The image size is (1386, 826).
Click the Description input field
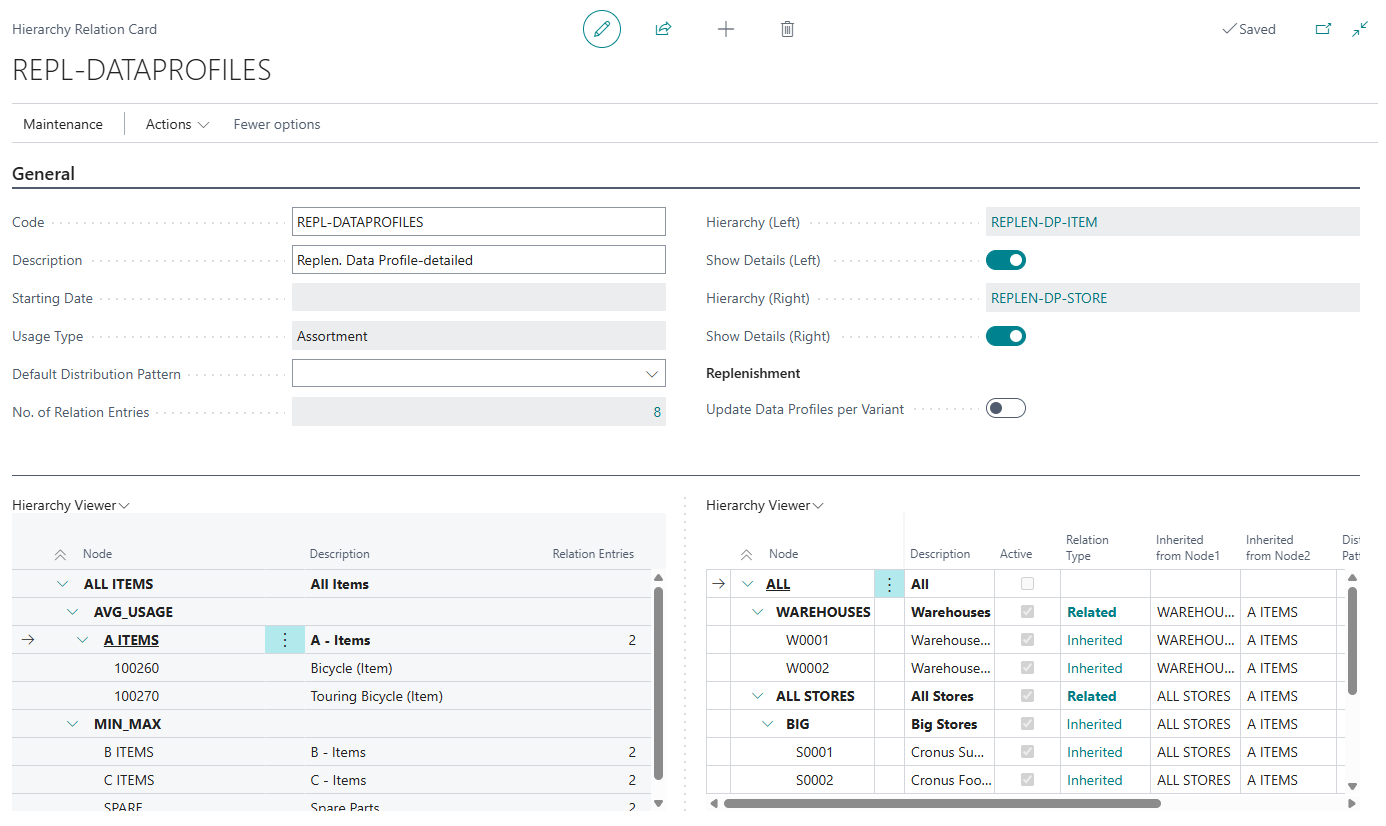tap(478, 260)
